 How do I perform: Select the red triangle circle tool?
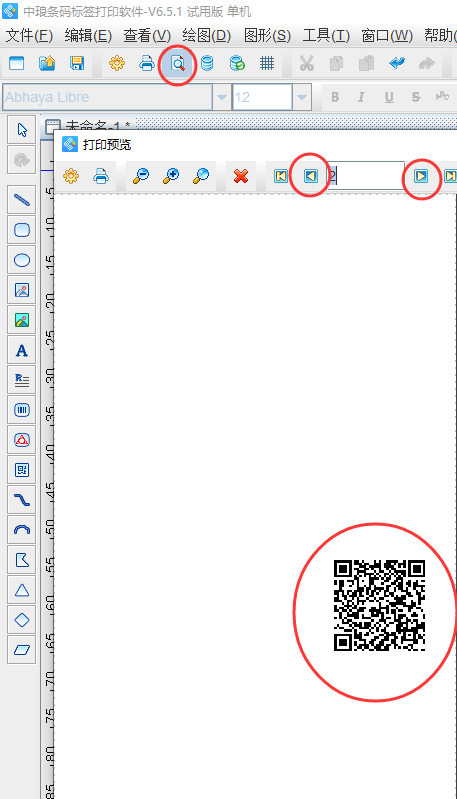[21, 440]
